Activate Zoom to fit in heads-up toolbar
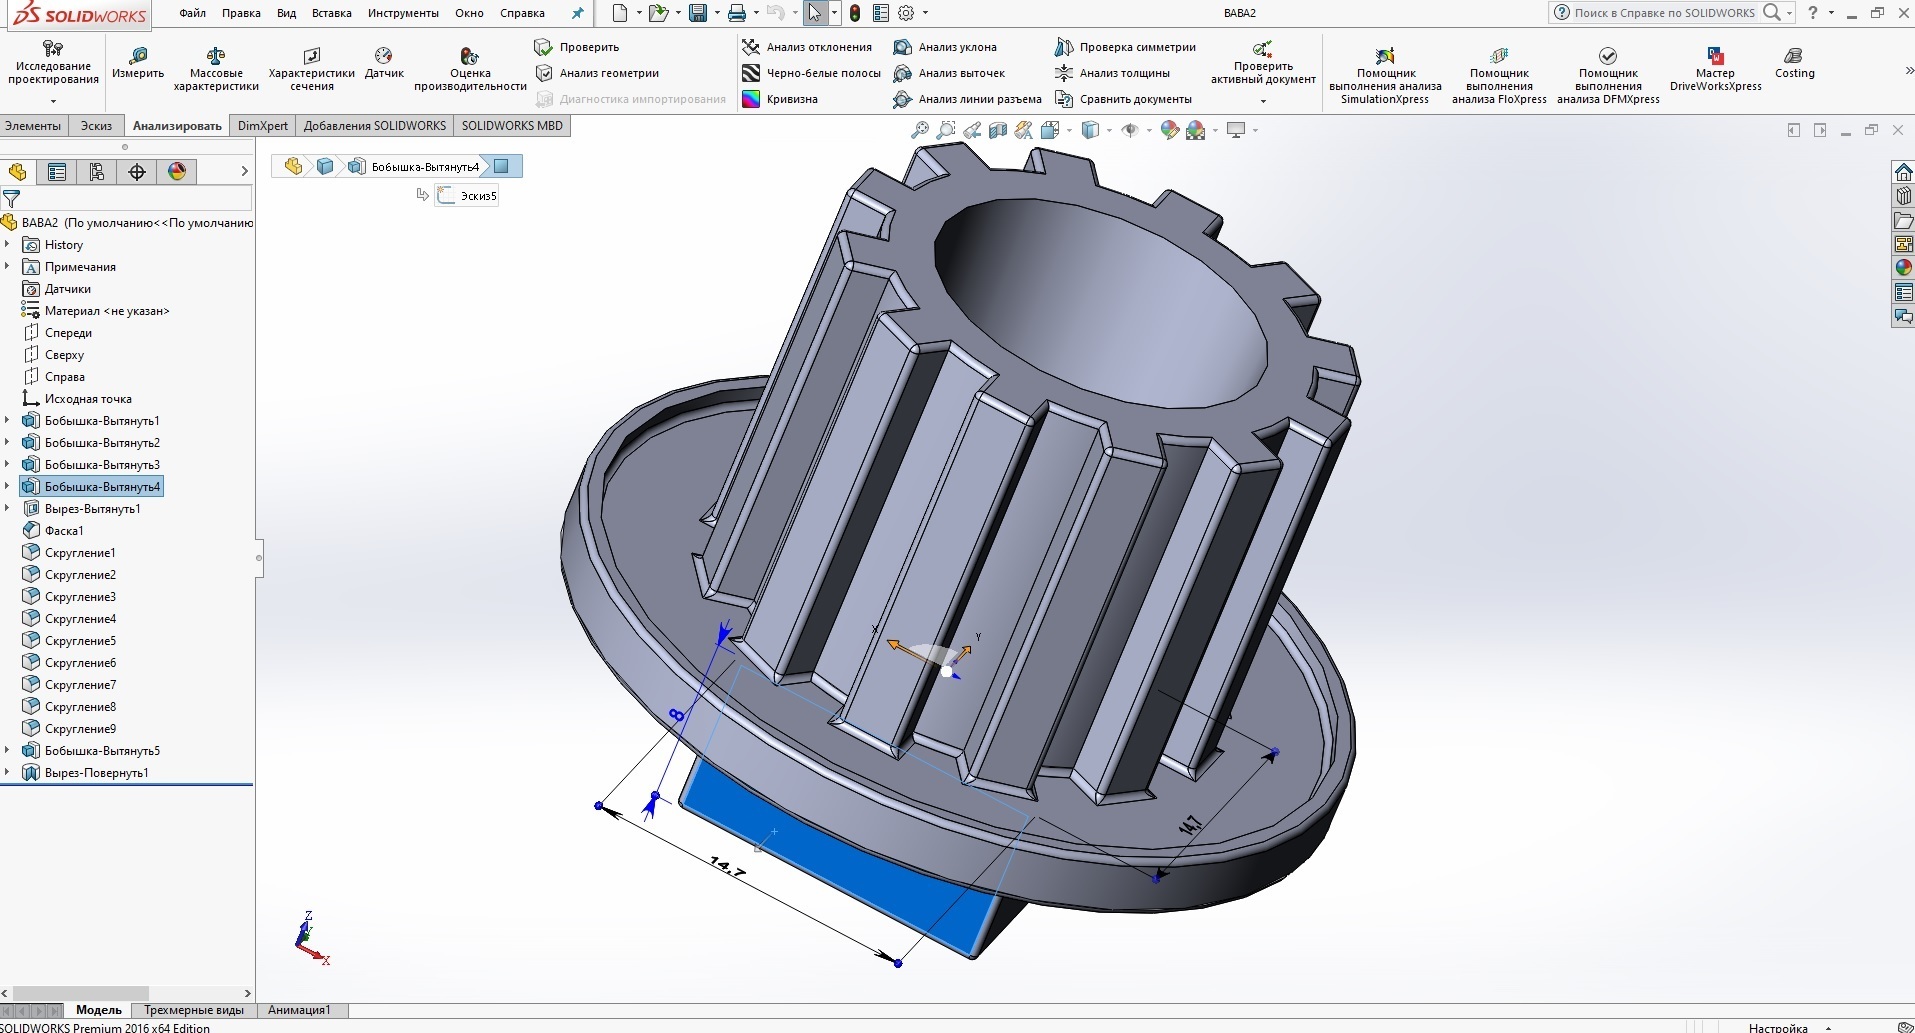 pyautogui.click(x=918, y=130)
